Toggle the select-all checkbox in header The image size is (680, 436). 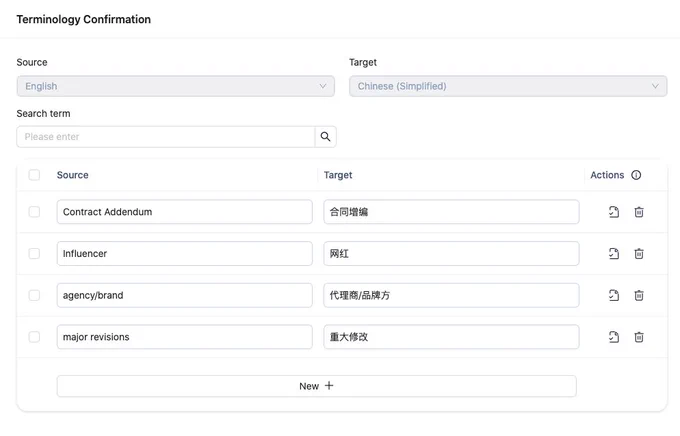point(34,175)
